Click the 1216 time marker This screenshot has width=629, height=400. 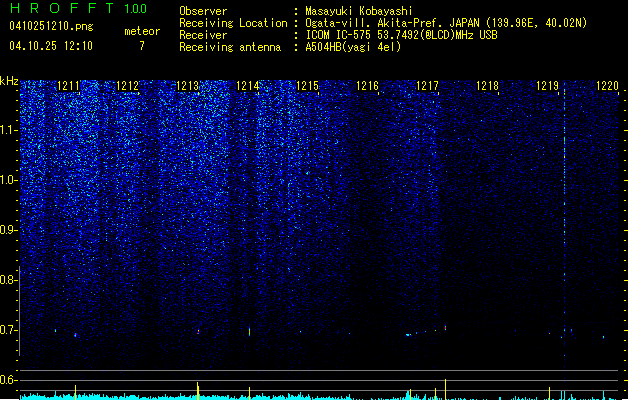pos(367,86)
